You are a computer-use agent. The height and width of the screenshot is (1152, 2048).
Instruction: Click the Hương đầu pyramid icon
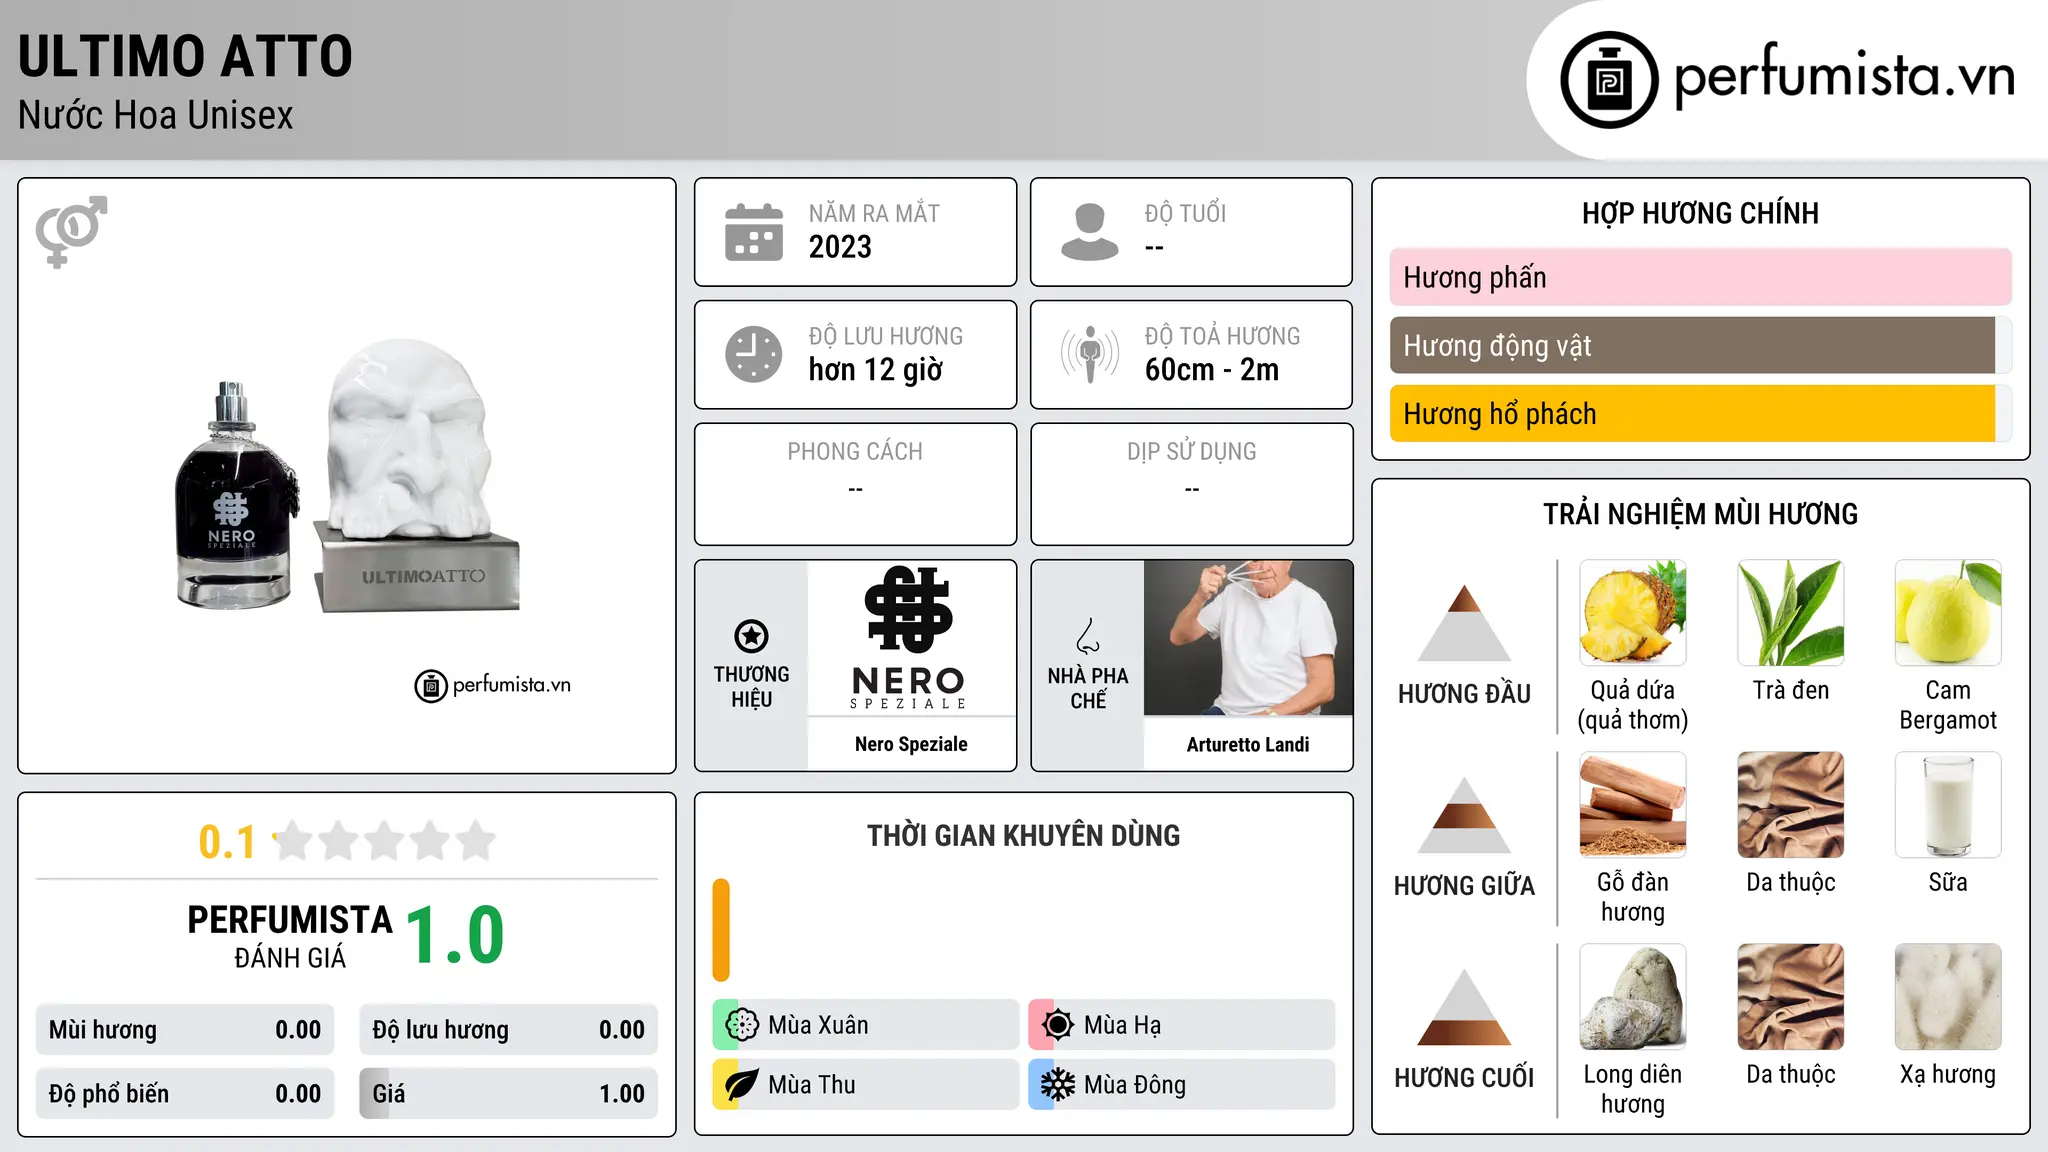click(1465, 623)
